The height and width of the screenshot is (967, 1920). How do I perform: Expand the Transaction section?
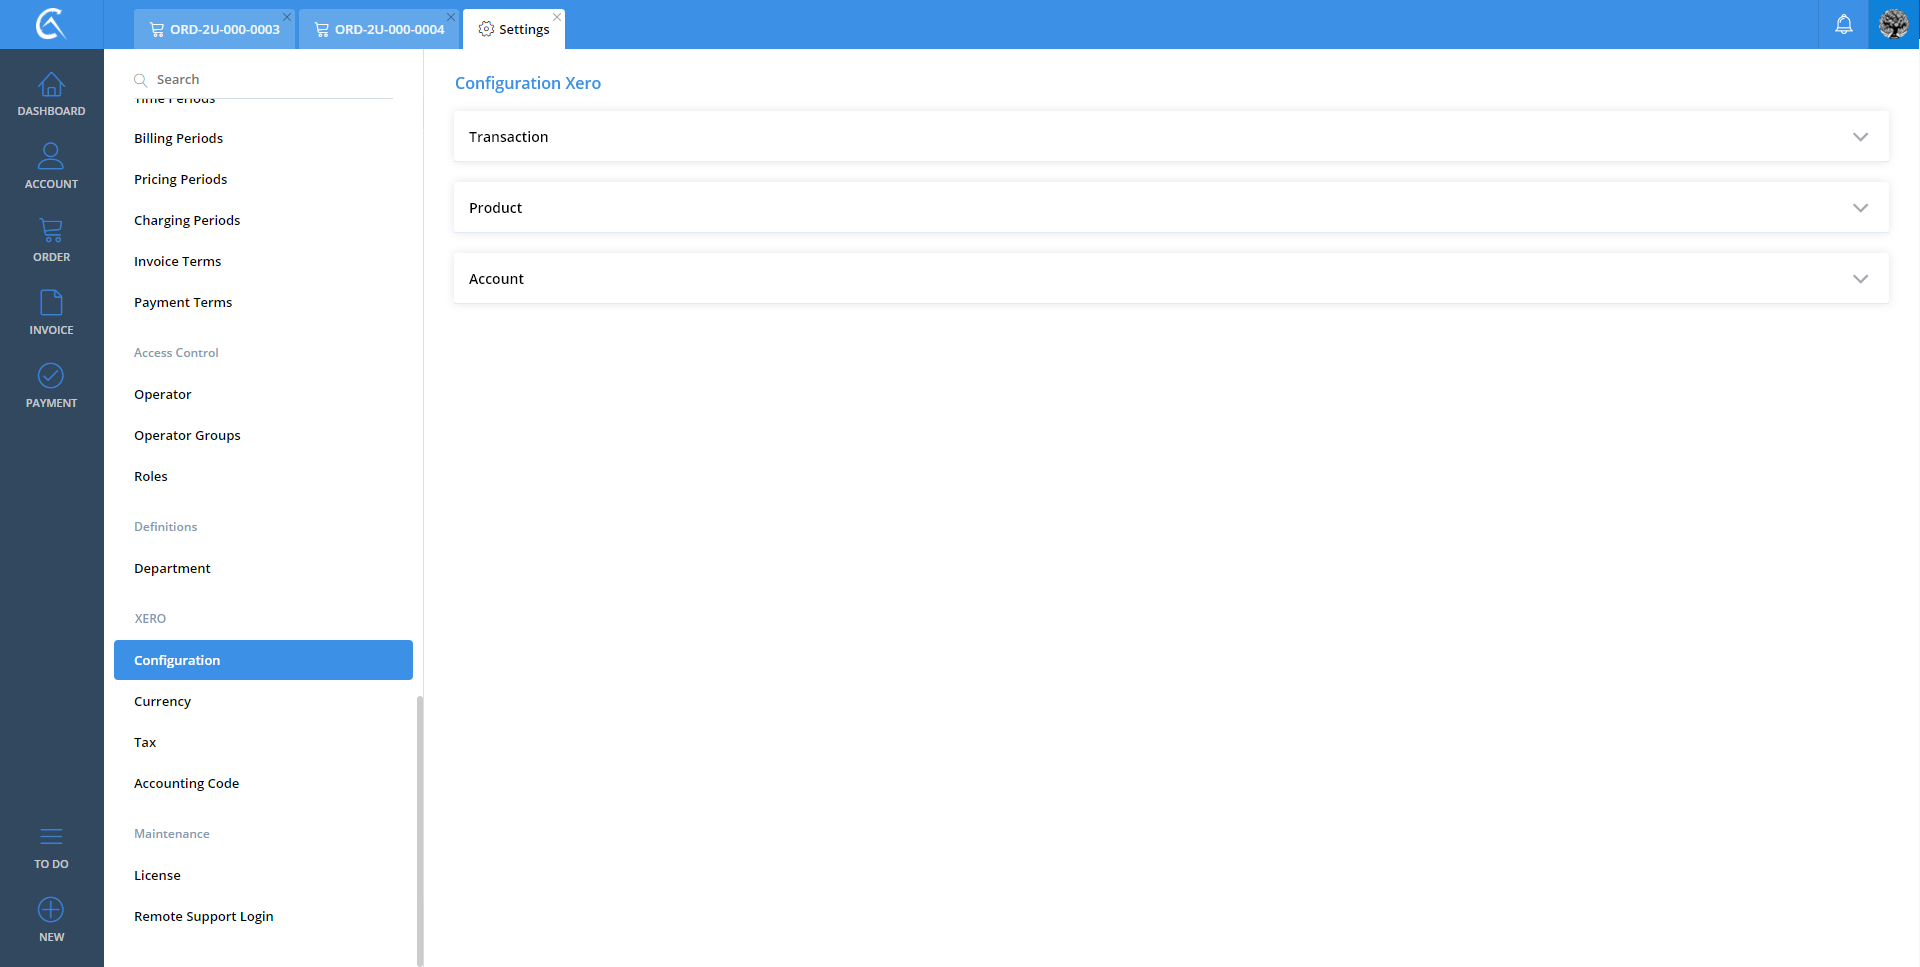(x=1170, y=137)
